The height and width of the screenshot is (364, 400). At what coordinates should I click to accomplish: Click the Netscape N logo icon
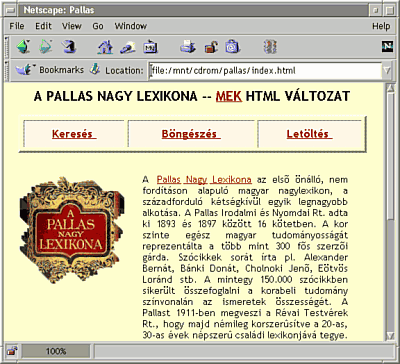[387, 47]
